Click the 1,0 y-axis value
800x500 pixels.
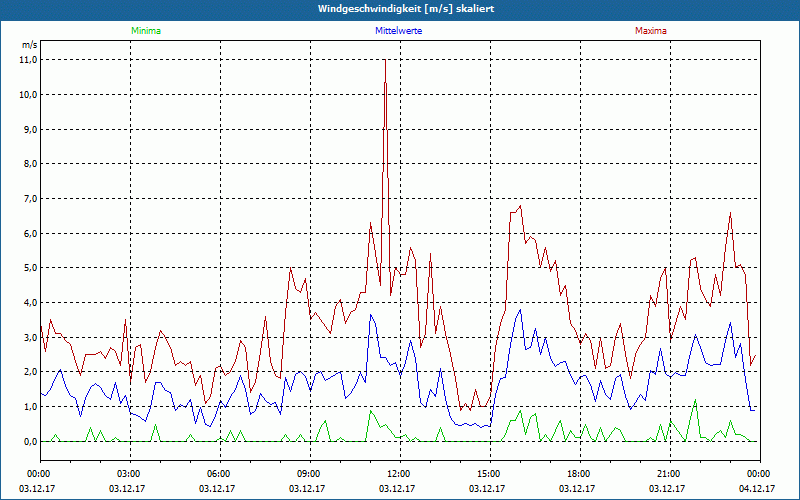[x=31, y=407]
